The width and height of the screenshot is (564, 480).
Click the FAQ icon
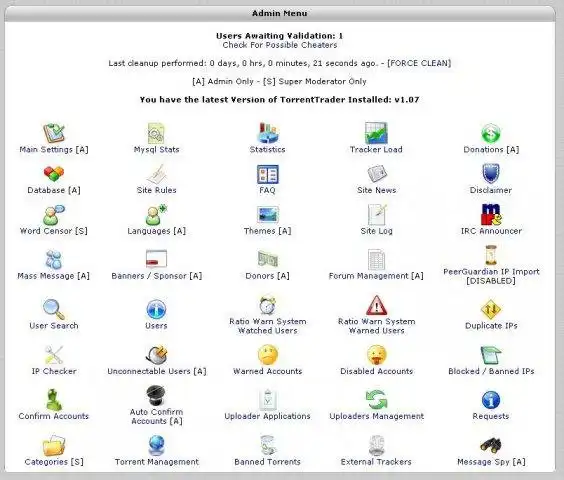(x=267, y=174)
